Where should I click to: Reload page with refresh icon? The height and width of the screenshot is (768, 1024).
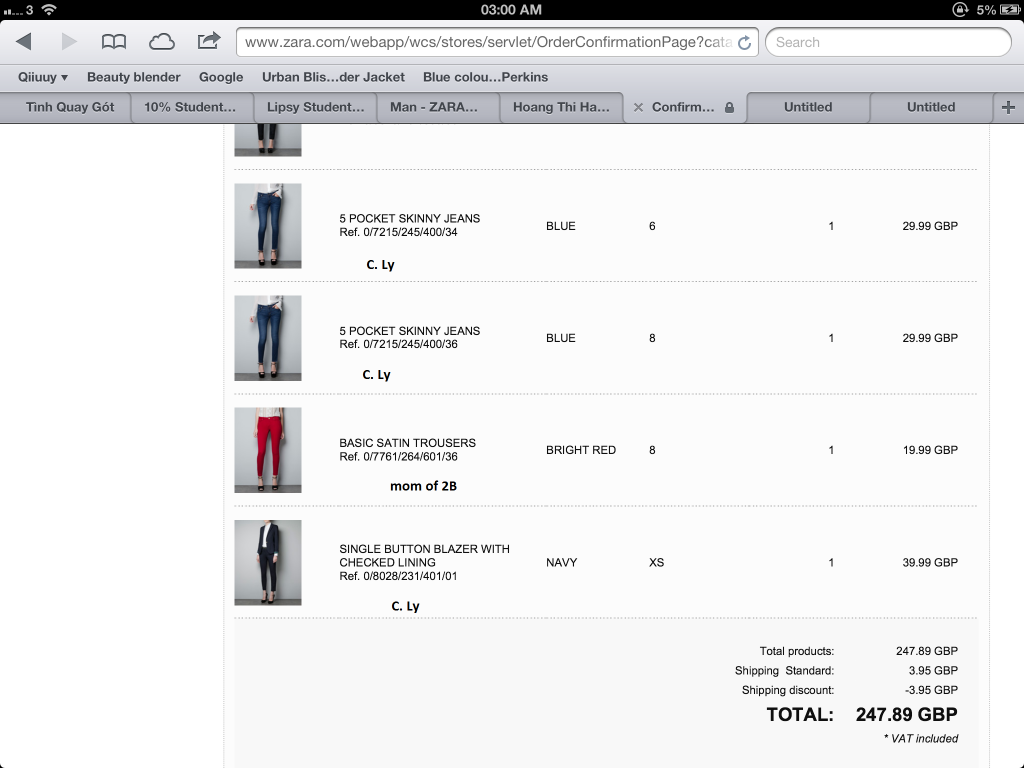pos(744,43)
